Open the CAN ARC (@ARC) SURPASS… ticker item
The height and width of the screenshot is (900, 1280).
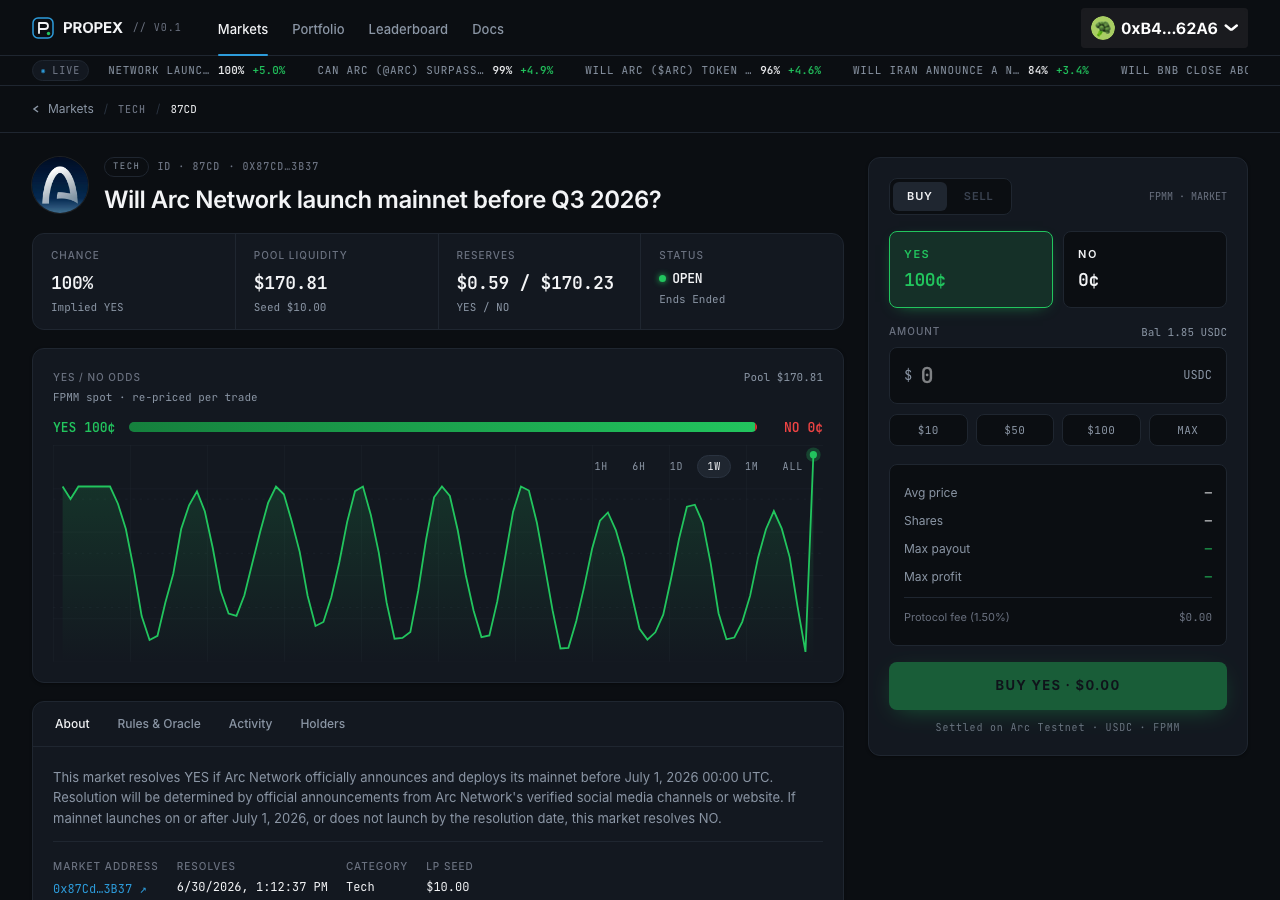[435, 71]
